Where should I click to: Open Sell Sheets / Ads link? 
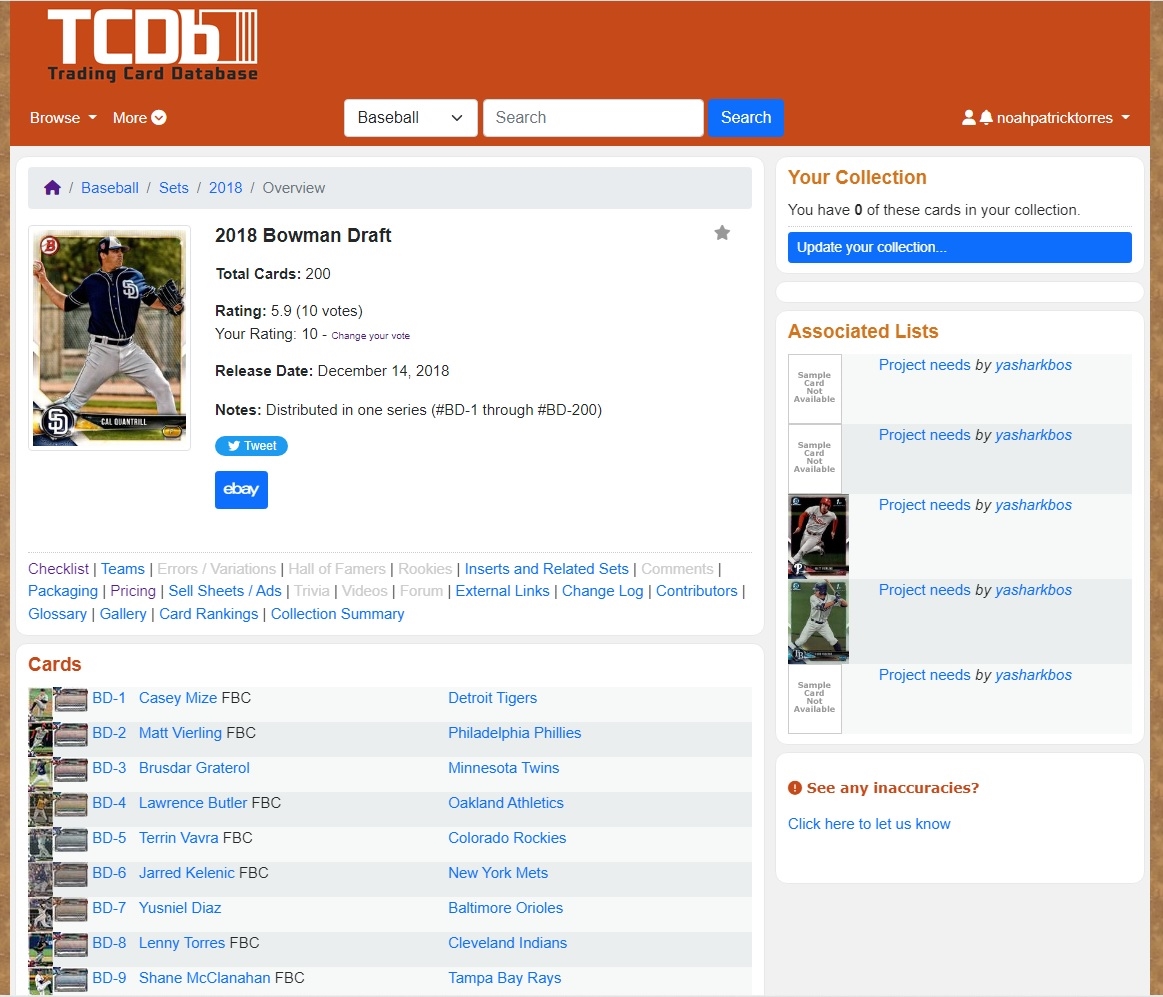click(x=225, y=591)
